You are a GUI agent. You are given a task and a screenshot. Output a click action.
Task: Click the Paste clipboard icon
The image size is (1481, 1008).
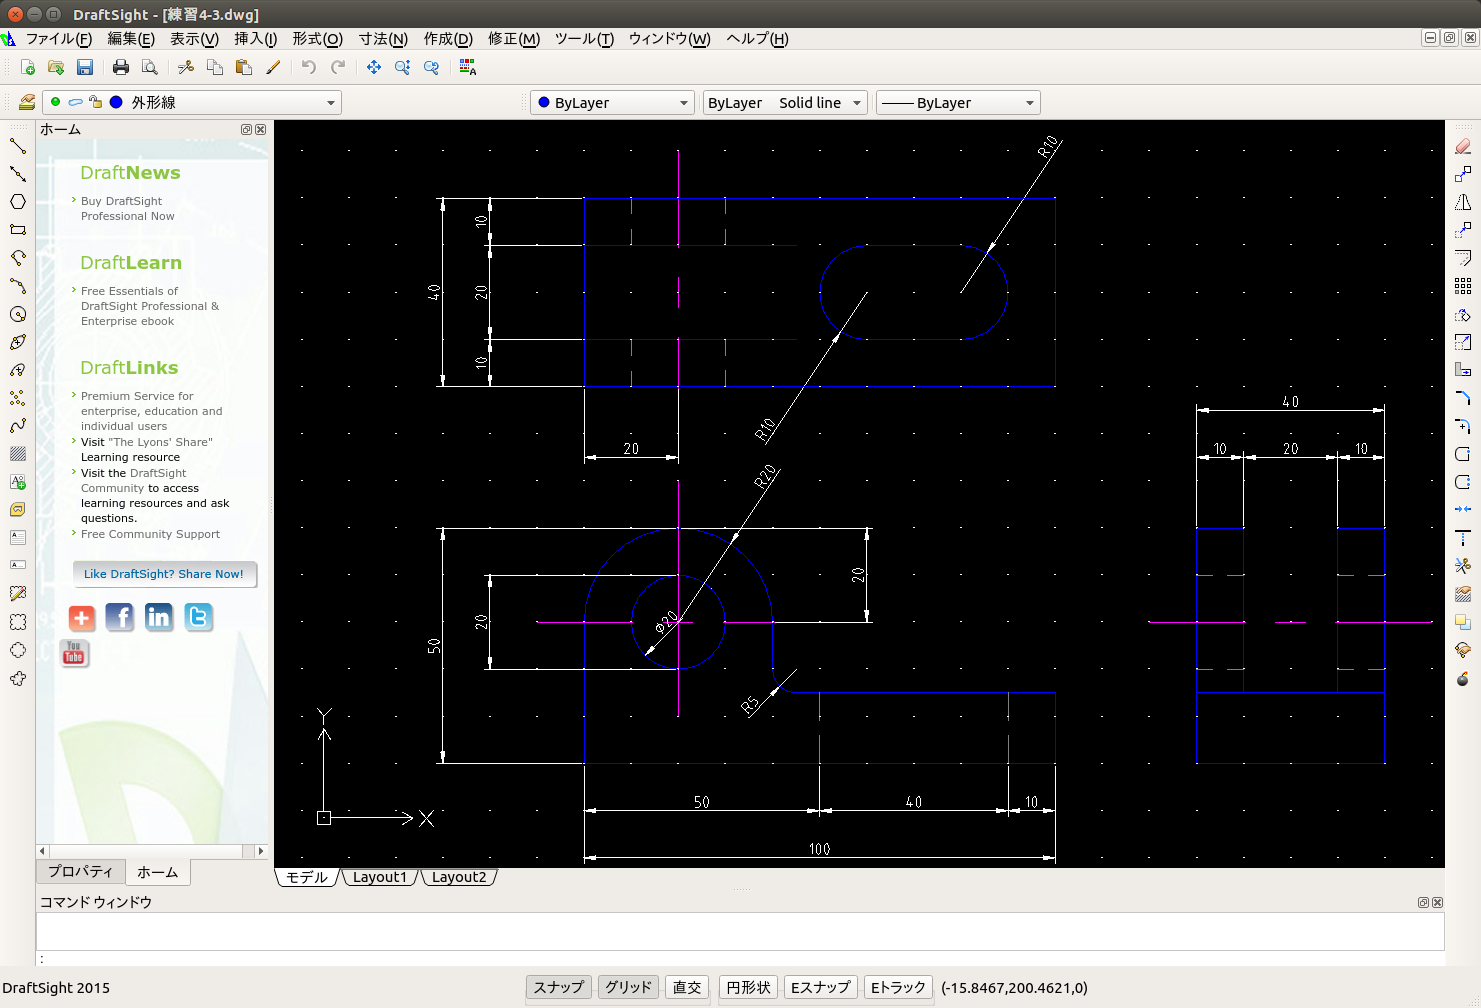[243, 67]
